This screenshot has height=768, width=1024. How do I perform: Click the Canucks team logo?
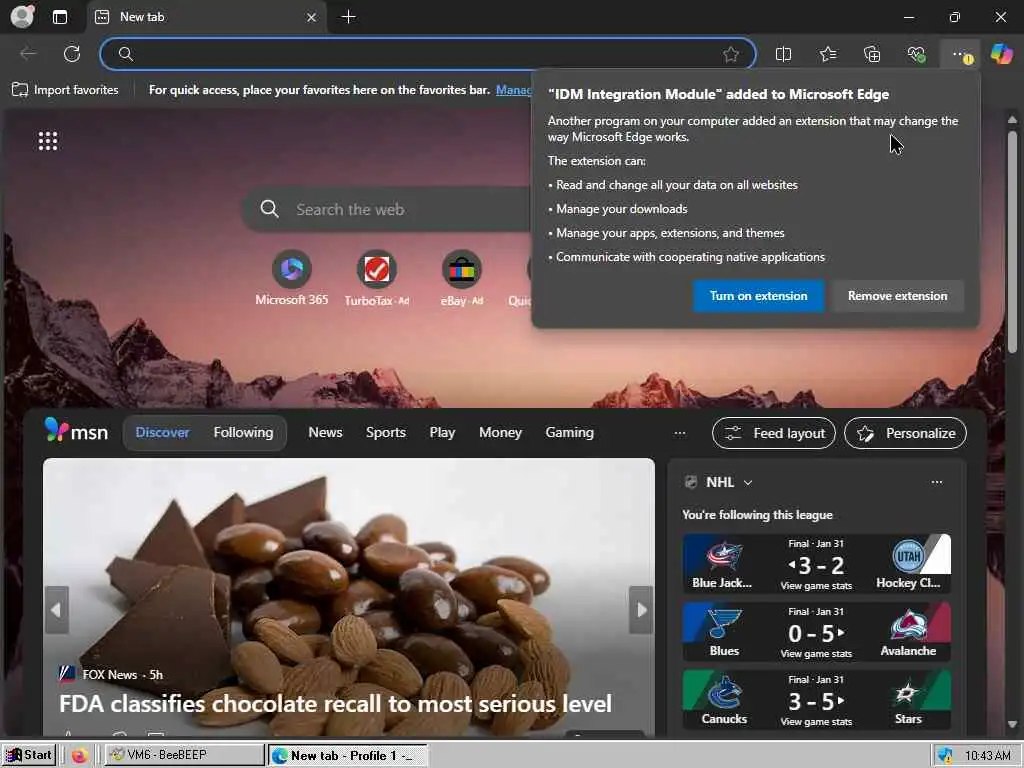point(724,692)
